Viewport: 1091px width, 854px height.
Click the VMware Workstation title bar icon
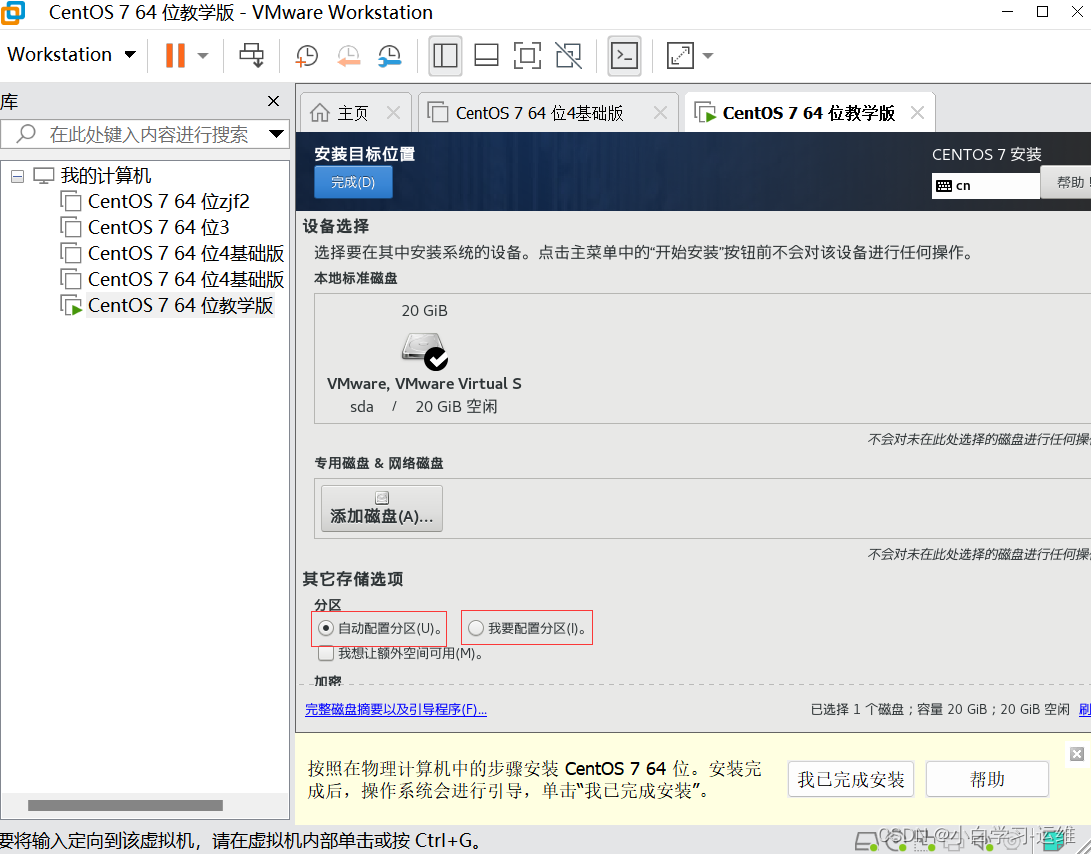pos(13,13)
